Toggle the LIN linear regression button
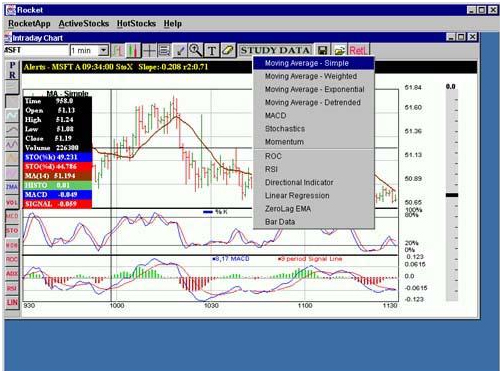This screenshot has height=371, width=500. coord(12,303)
